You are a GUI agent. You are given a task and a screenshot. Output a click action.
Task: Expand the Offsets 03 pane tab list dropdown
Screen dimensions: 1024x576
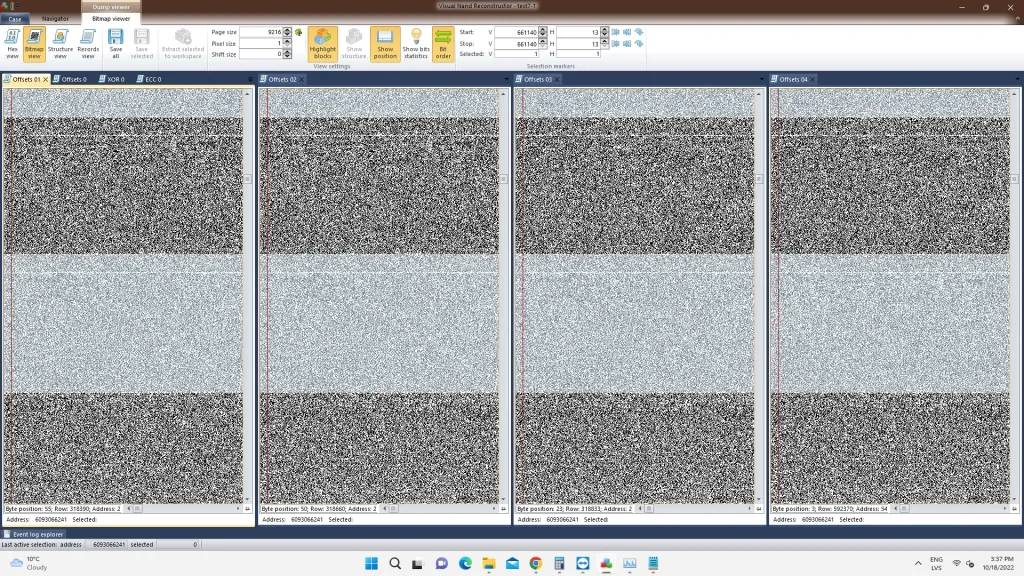tap(761, 80)
